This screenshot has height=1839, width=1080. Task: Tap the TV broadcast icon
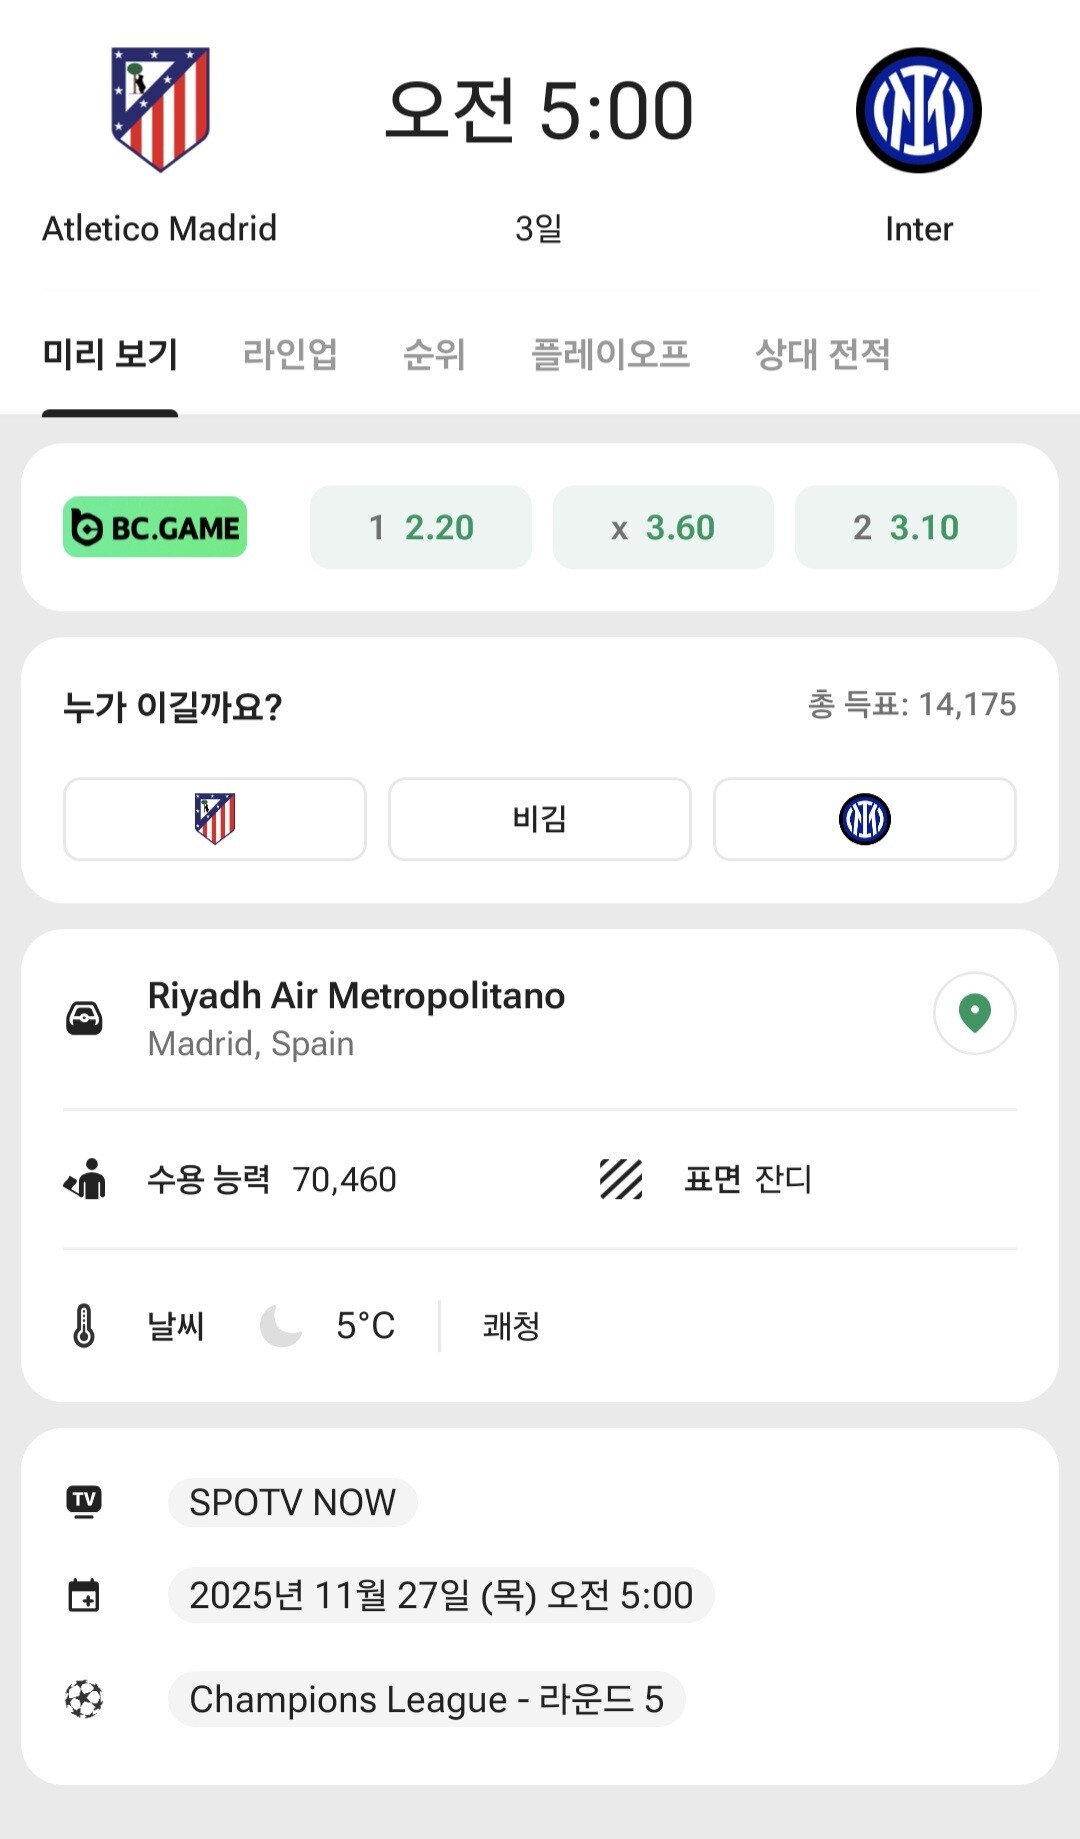coord(84,1501)
